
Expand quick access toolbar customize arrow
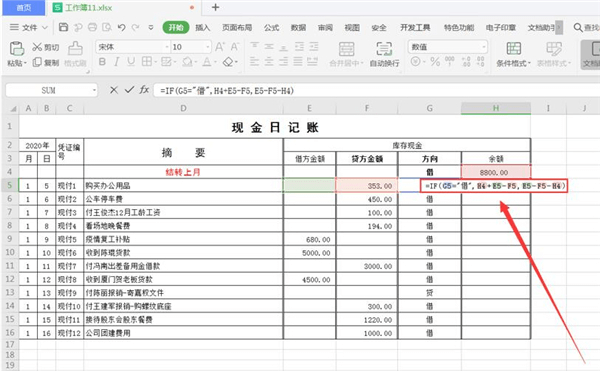[151, 28]
